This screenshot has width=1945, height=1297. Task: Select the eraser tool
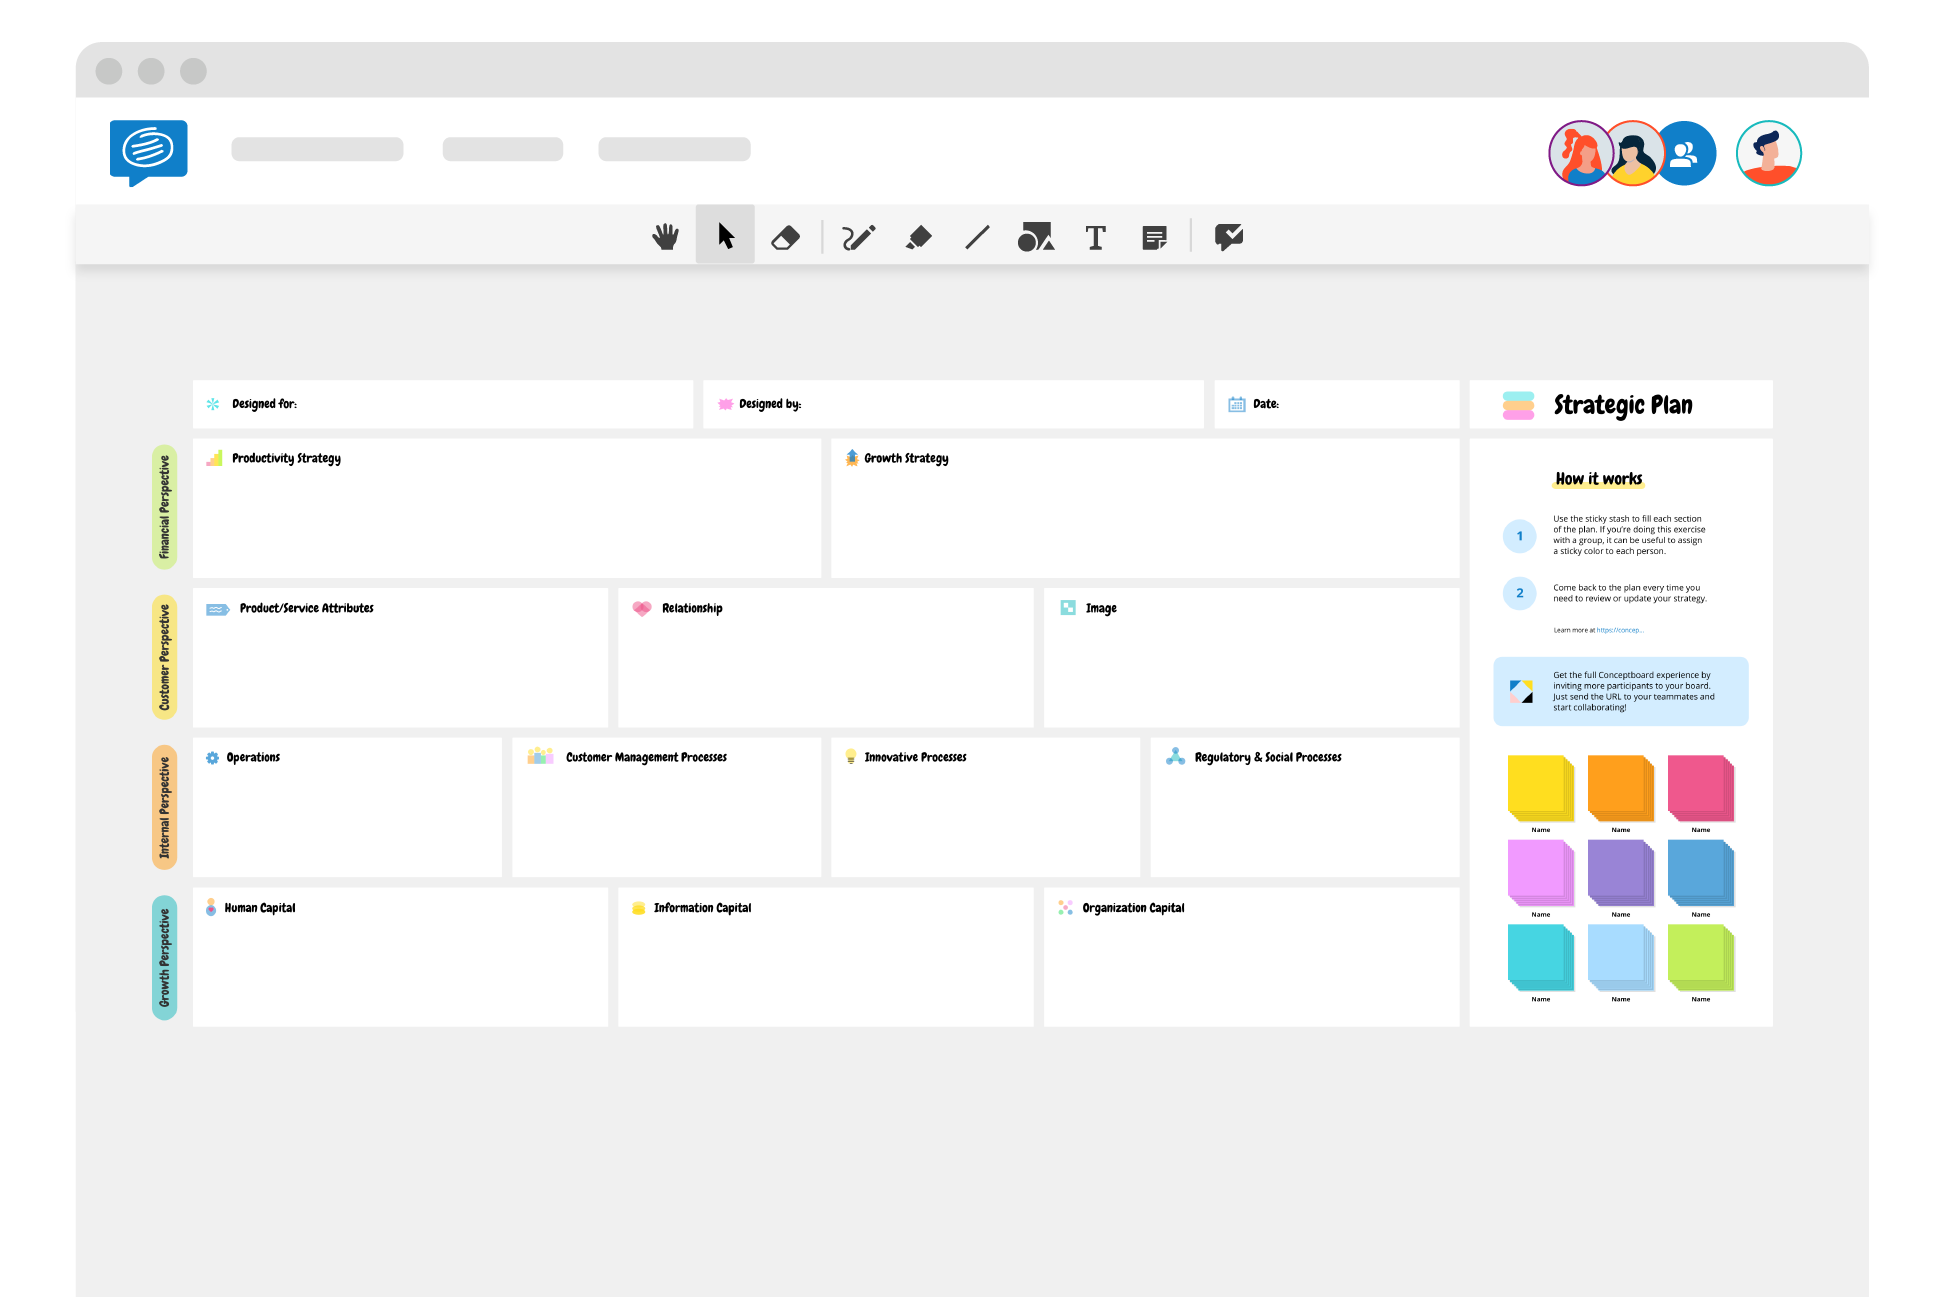[786, 237]
